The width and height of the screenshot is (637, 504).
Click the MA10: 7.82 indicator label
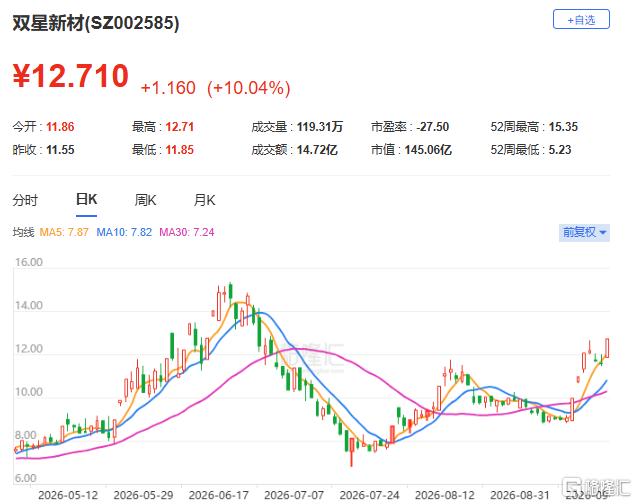point(124,232)
